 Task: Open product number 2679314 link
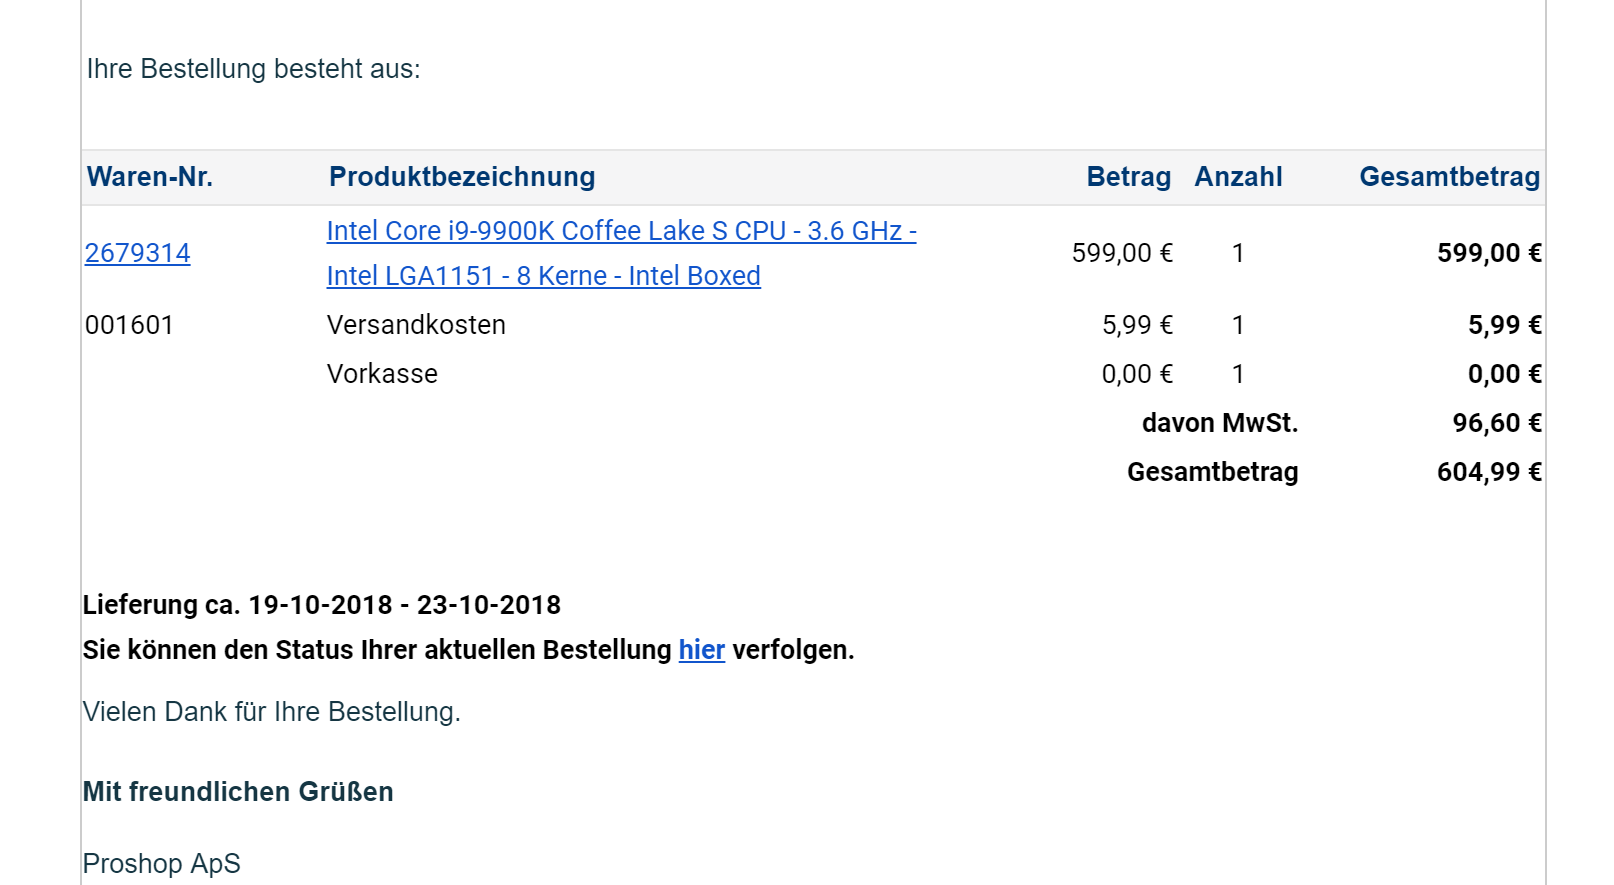click(137, 253)
